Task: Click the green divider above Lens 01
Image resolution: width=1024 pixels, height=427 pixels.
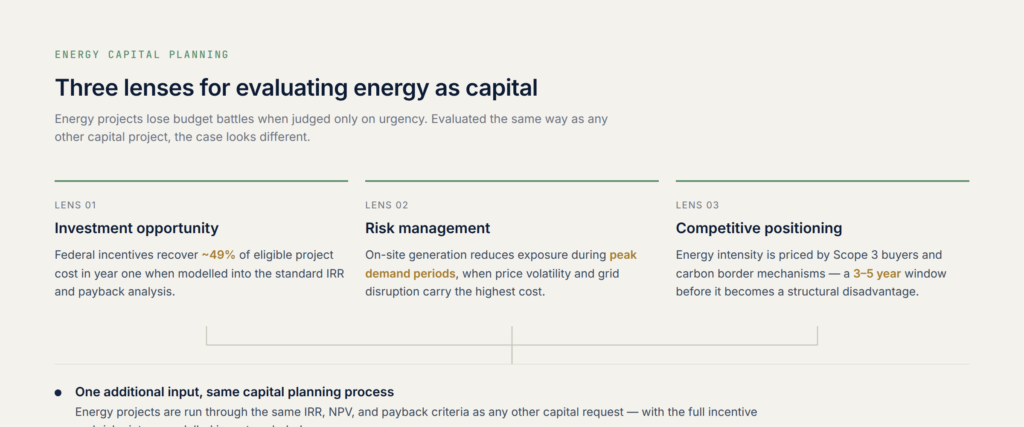Action: [x=201, y=181]
